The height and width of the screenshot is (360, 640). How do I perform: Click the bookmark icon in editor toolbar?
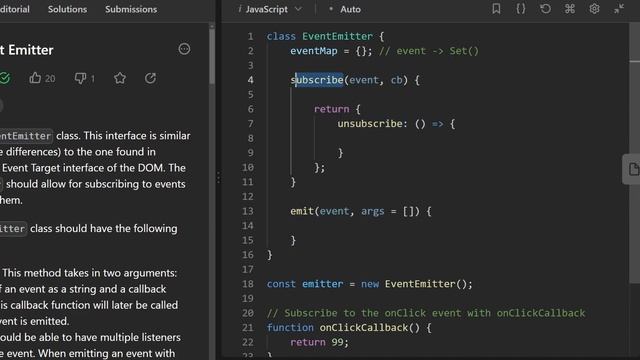click(496, 9)
